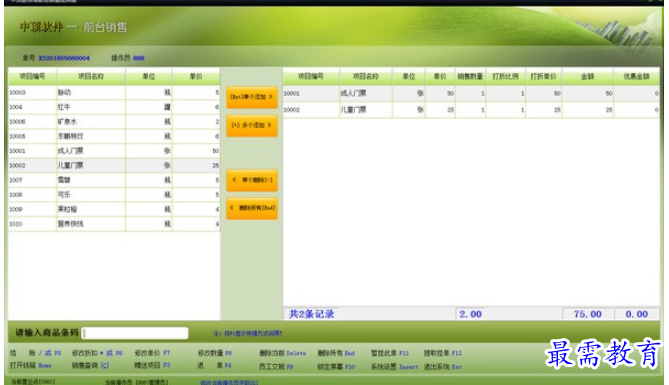Screen dimensions: 669x385
Task: Click the 修改单价 F7 shortcut
Action: [x=152, y=353]
